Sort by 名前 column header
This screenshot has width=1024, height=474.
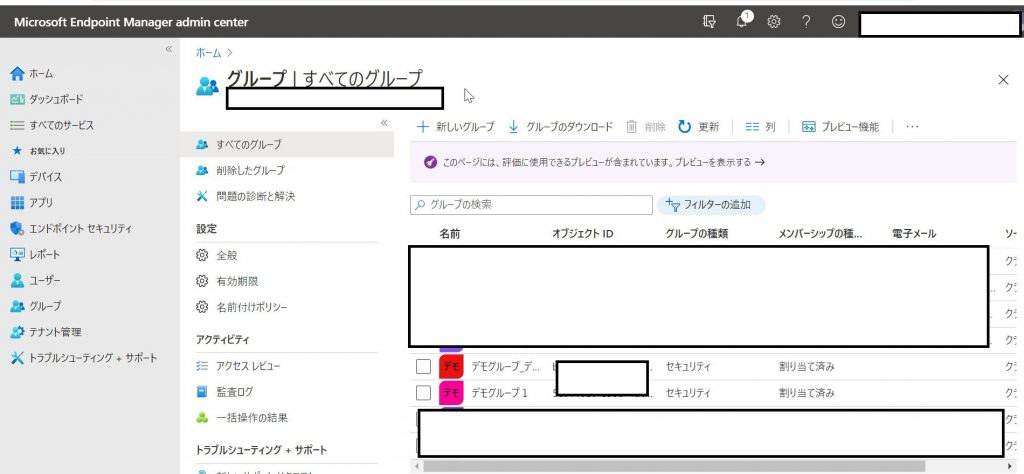[x=449, y=234]
